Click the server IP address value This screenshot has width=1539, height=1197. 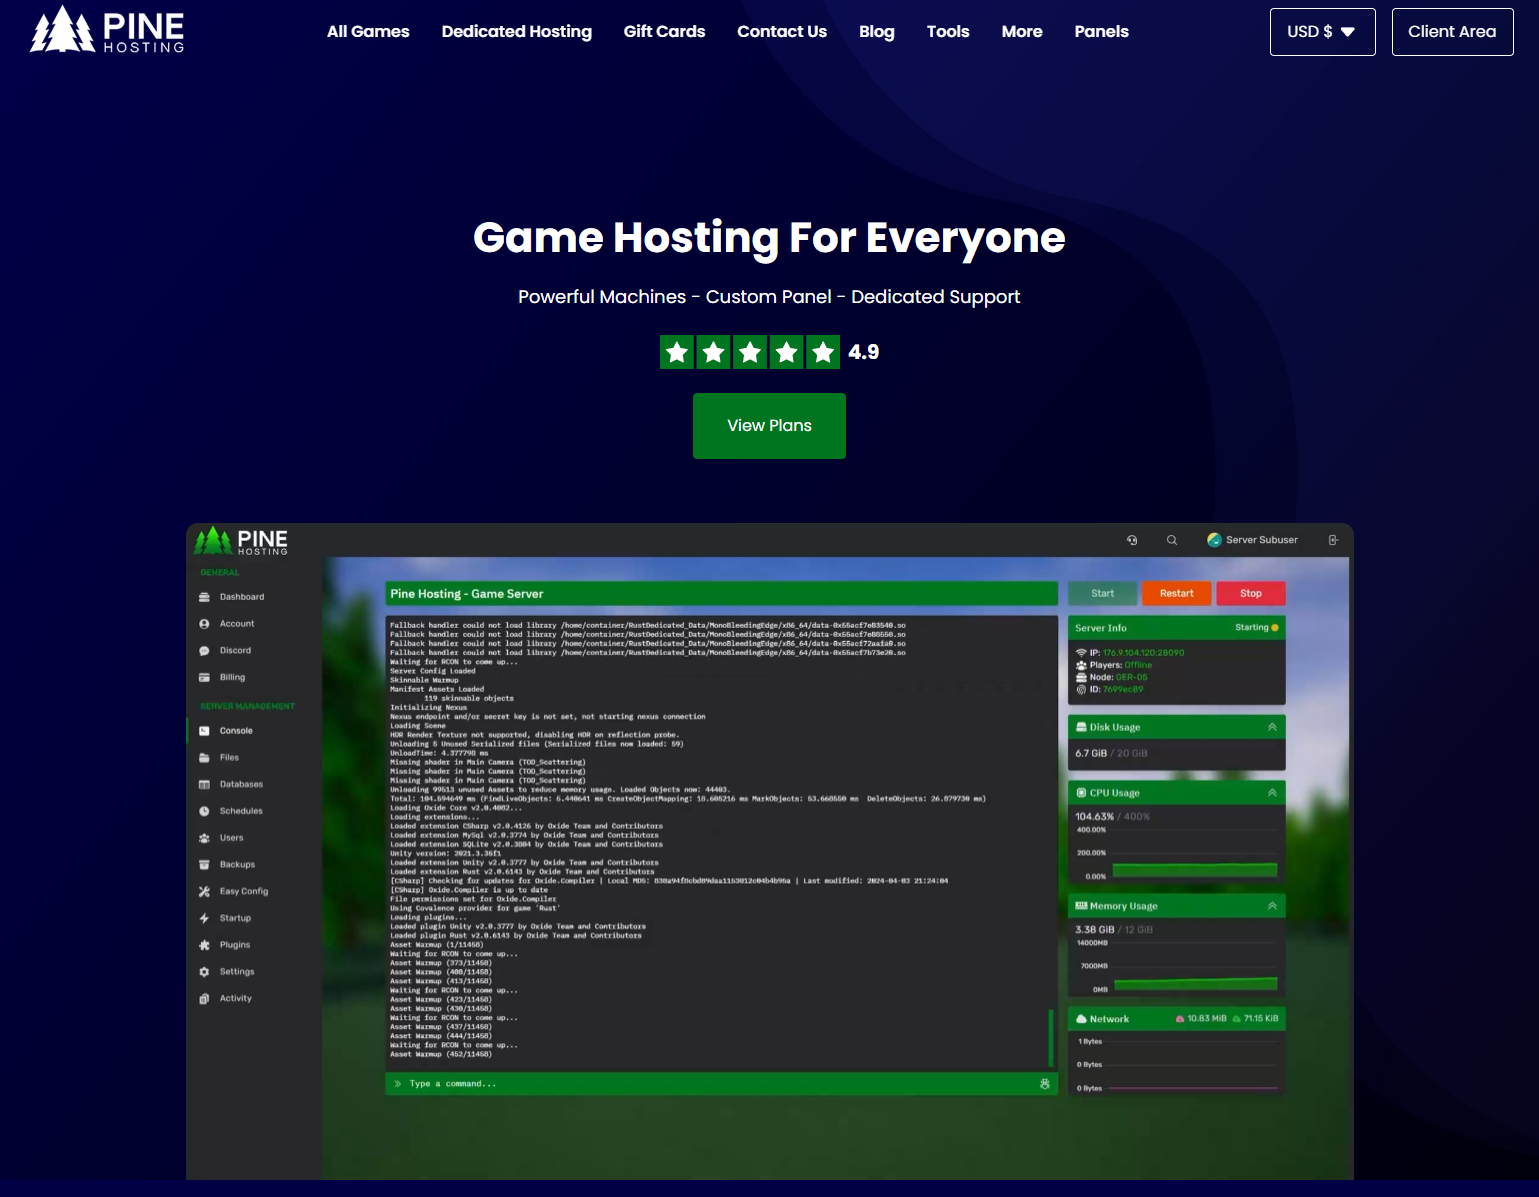[1144, 653]
